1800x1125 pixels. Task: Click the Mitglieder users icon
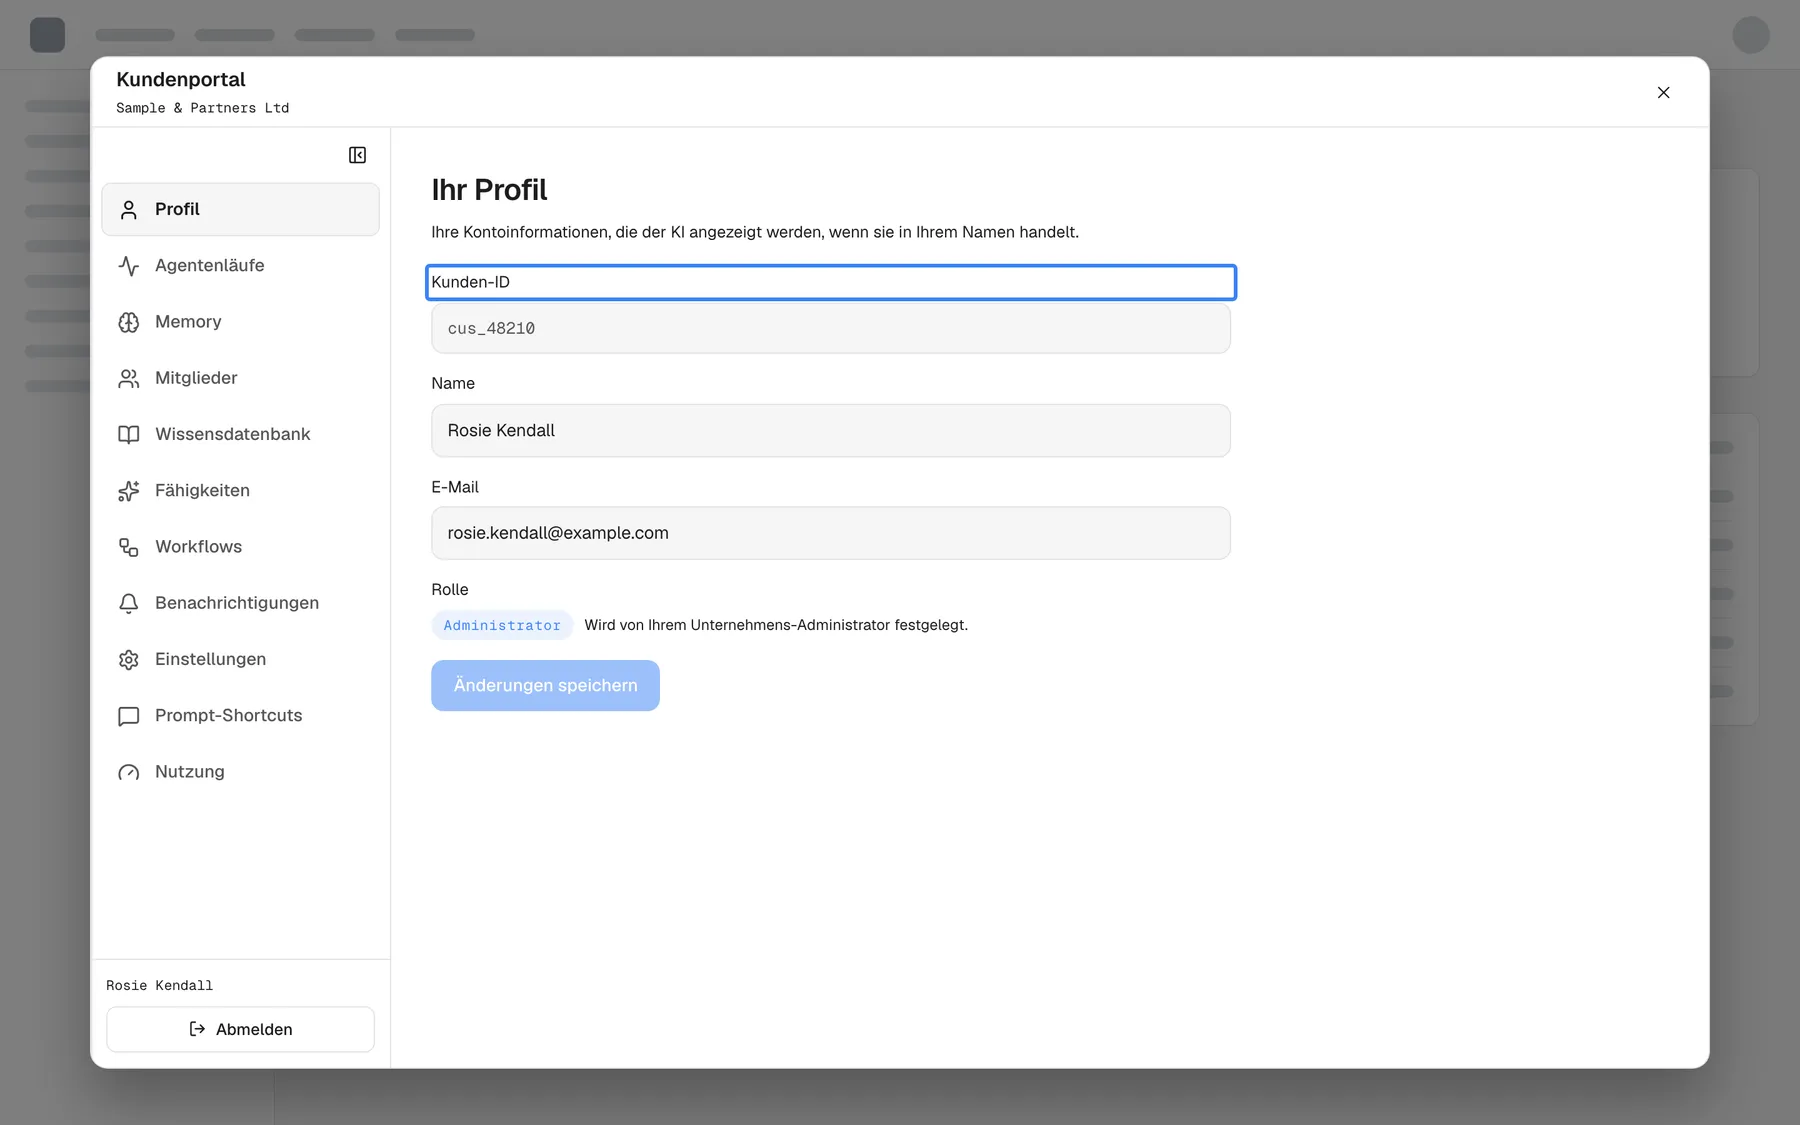129,378
